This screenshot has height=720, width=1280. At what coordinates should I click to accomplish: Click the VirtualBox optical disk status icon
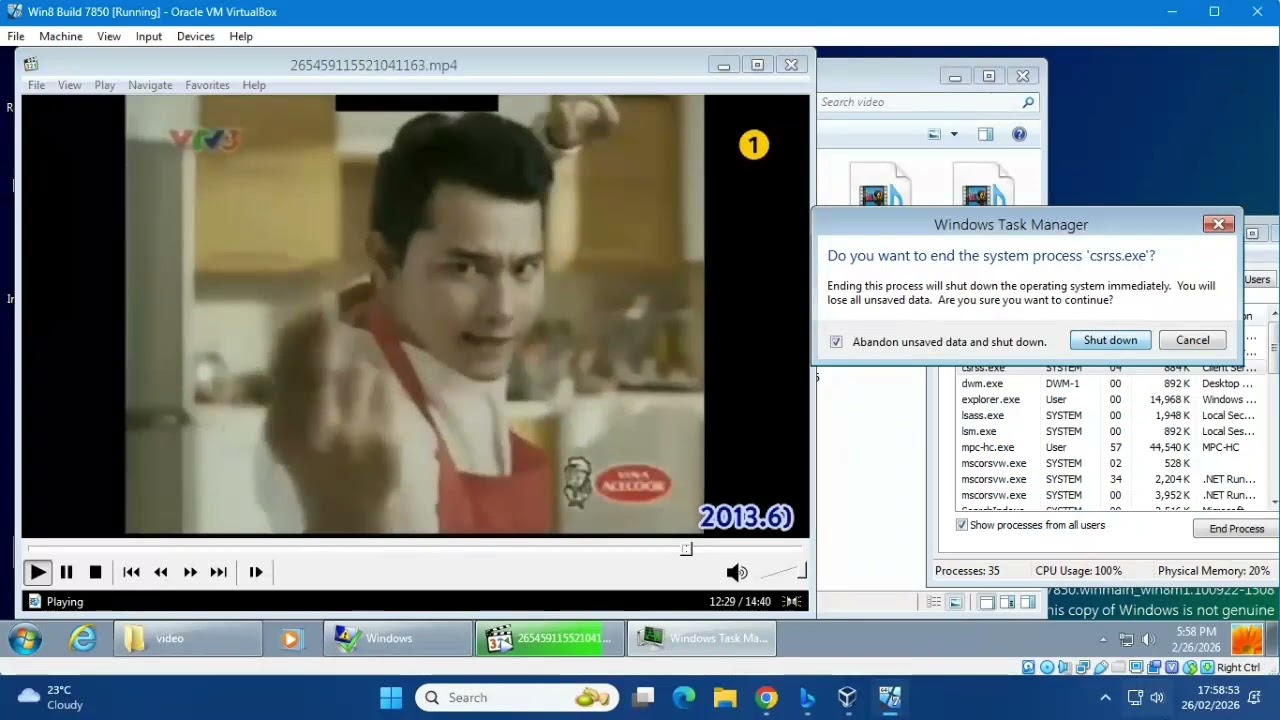[1047, 667]
